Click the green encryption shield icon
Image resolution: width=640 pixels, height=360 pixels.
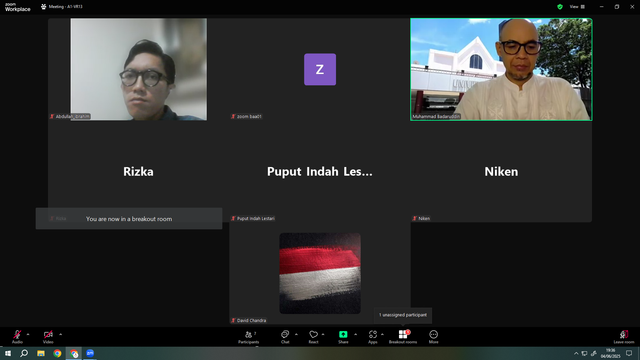[x=560, y=7]
